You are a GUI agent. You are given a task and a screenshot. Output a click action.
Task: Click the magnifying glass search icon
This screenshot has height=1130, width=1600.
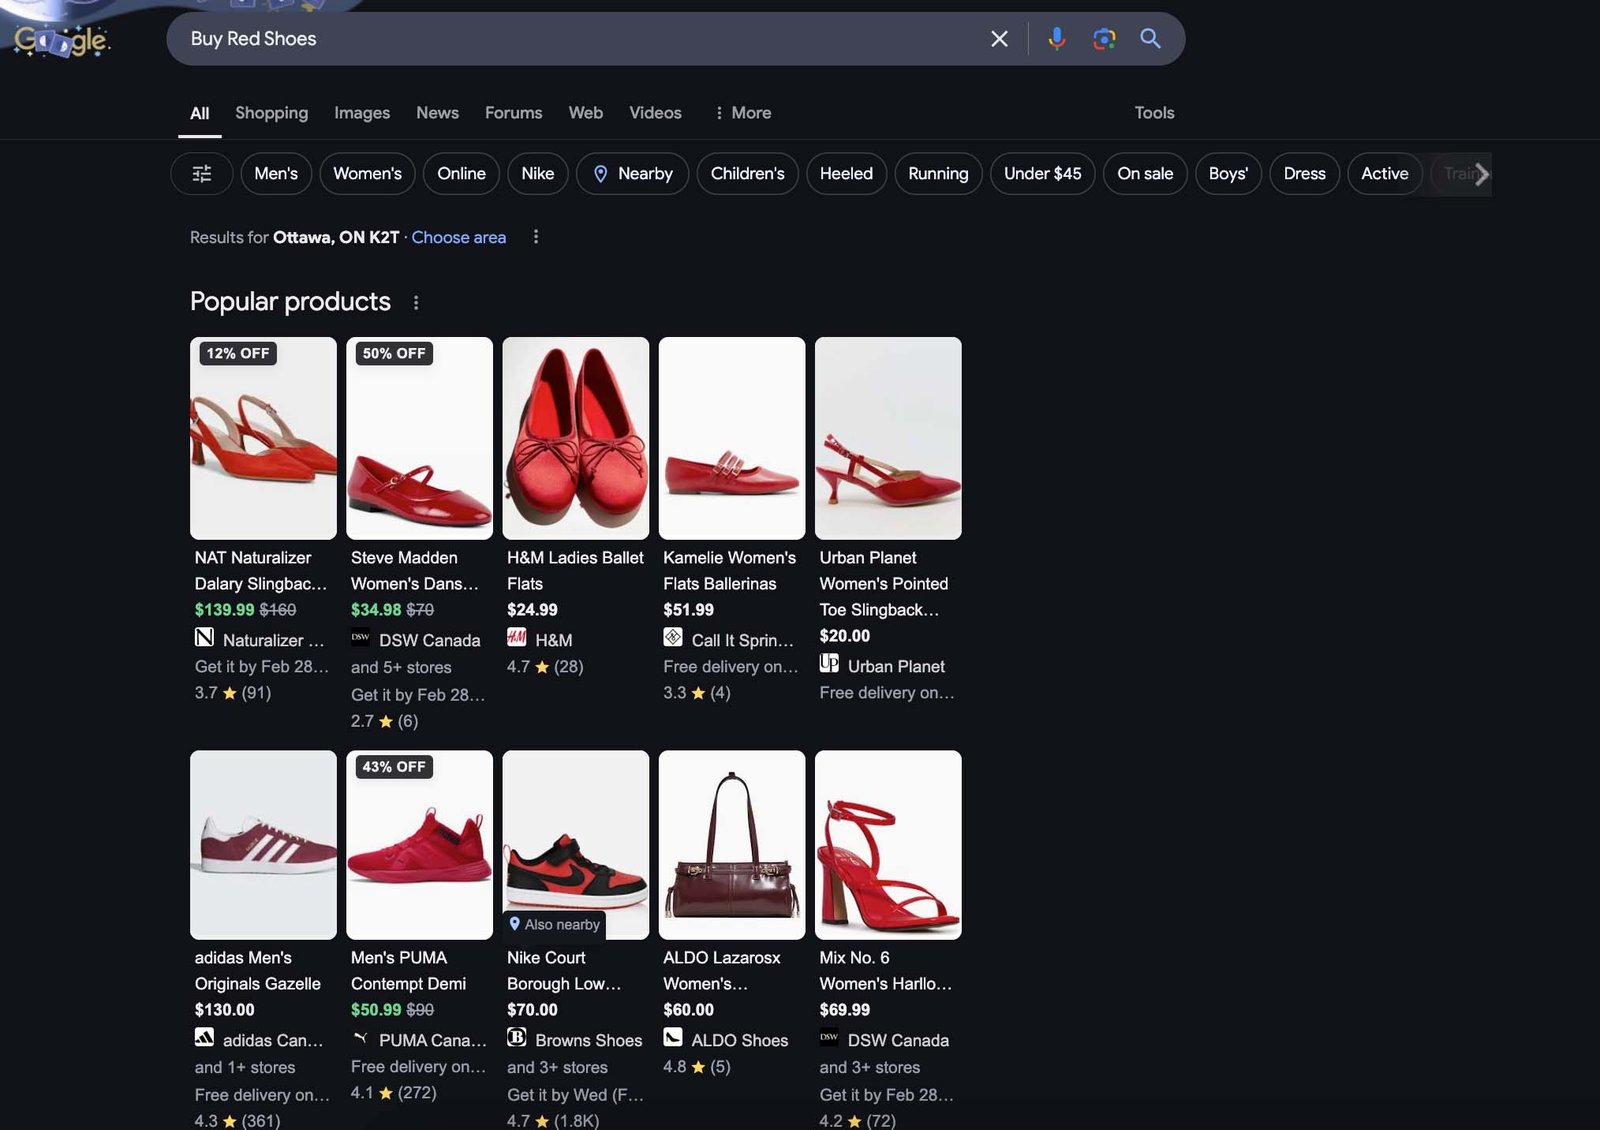pos(1150,39)
